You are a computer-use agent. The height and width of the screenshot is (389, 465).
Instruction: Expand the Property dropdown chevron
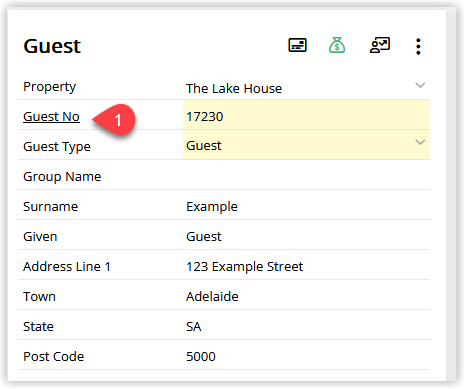point(420,85)
